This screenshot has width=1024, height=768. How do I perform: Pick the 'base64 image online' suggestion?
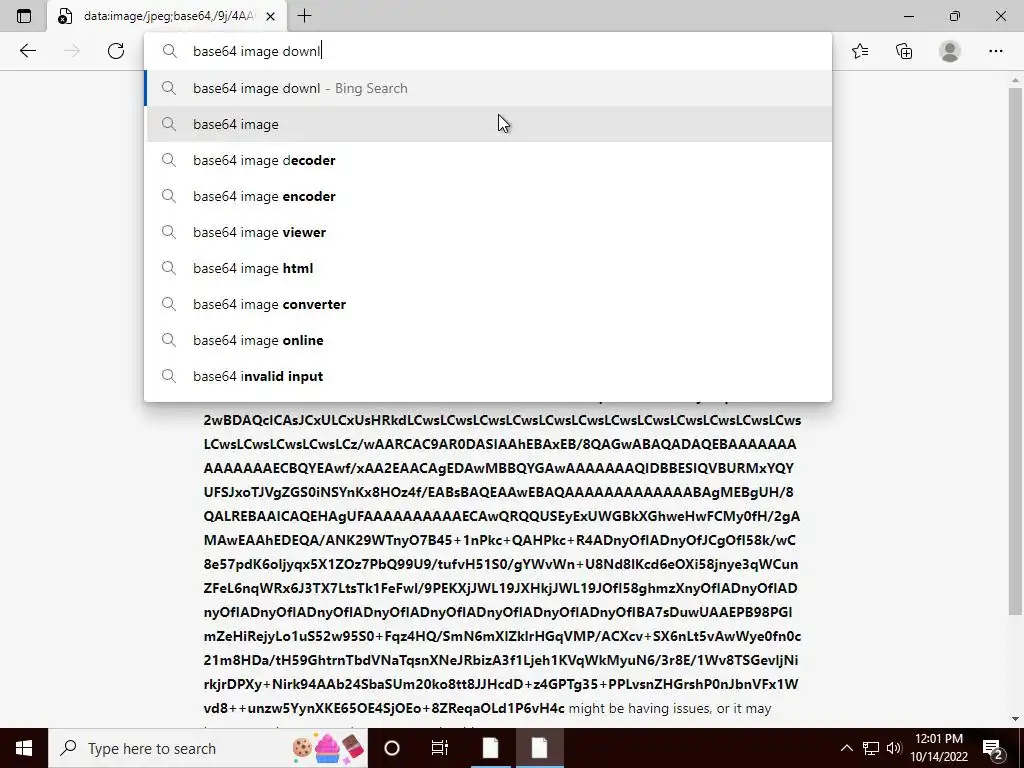pos(488,340)
